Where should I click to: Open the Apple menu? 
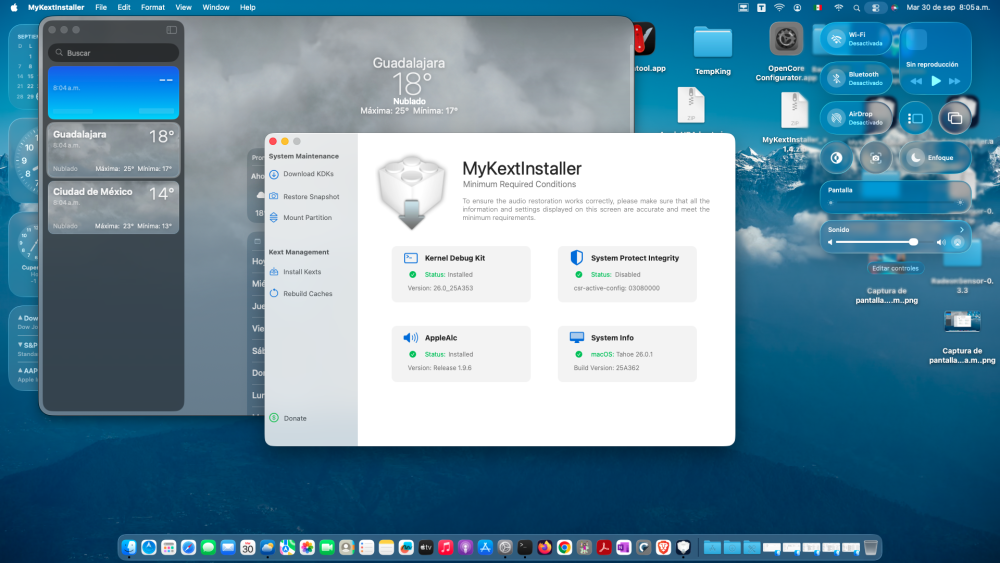13,8
